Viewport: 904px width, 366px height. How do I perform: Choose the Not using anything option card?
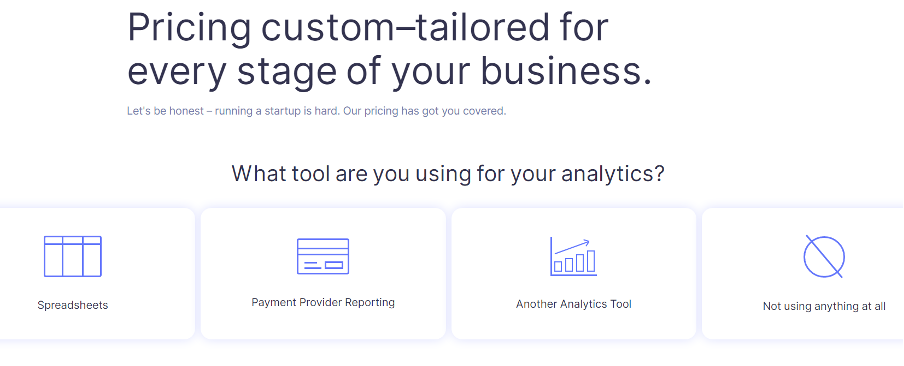tap(803, 274)
